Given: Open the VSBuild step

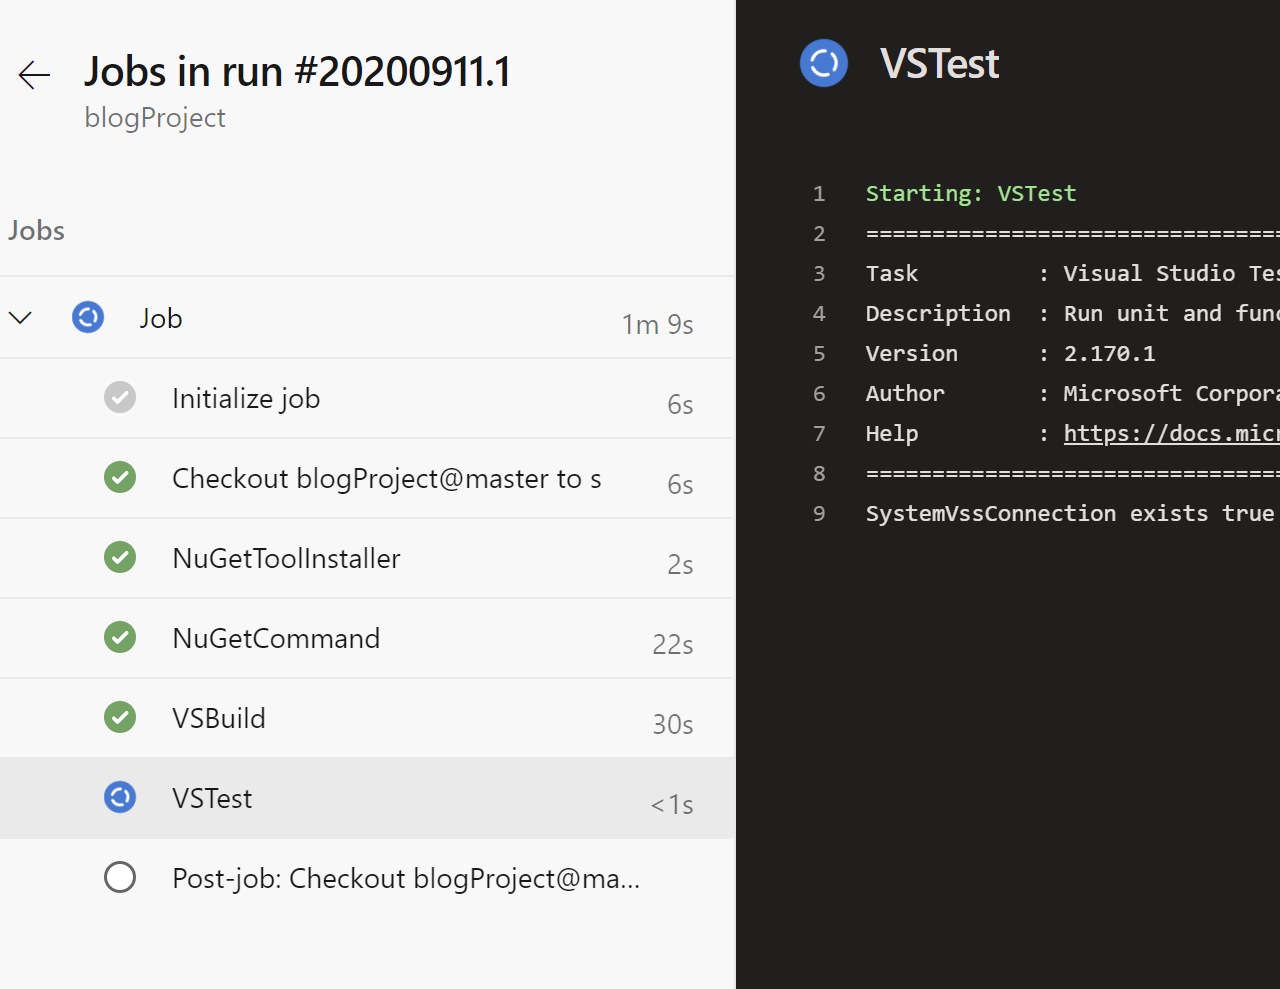Looking at the screenshot, I should (367, 718).
